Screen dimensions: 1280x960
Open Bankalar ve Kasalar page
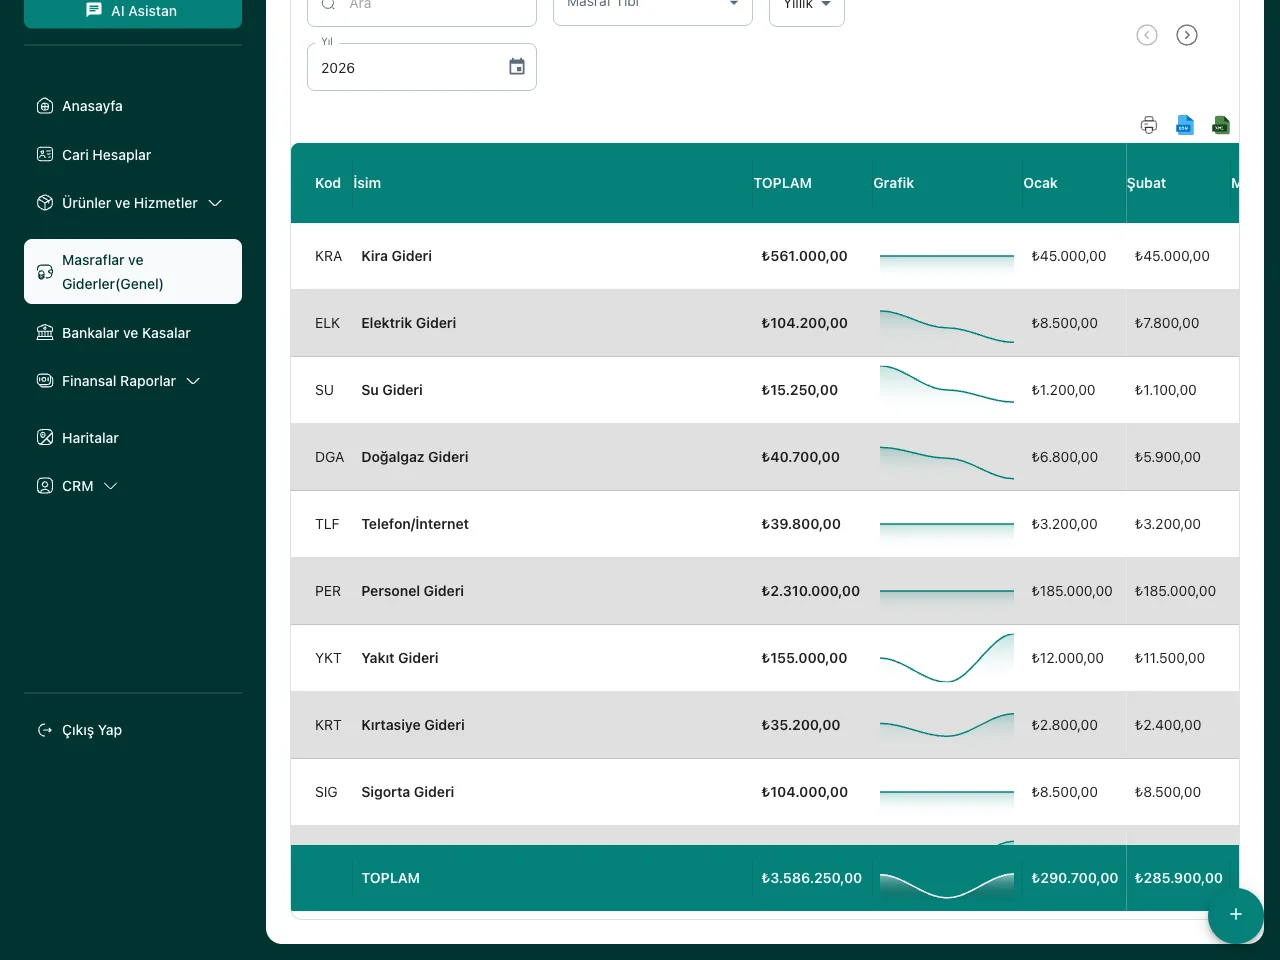coord(126,333)
